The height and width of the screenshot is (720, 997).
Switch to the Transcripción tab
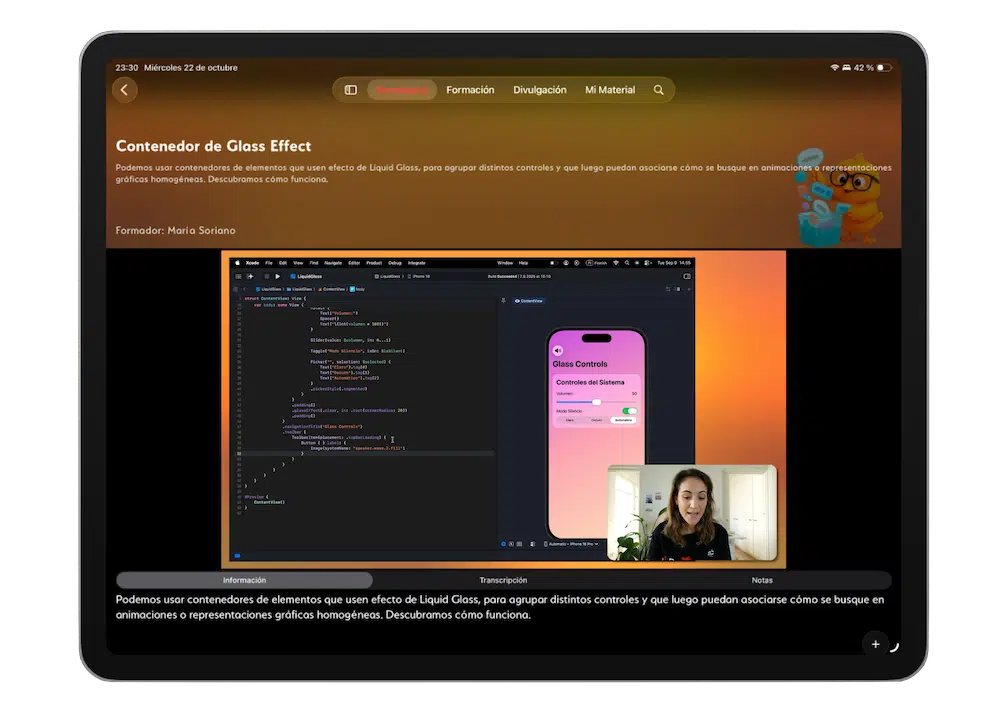[503, 580]
